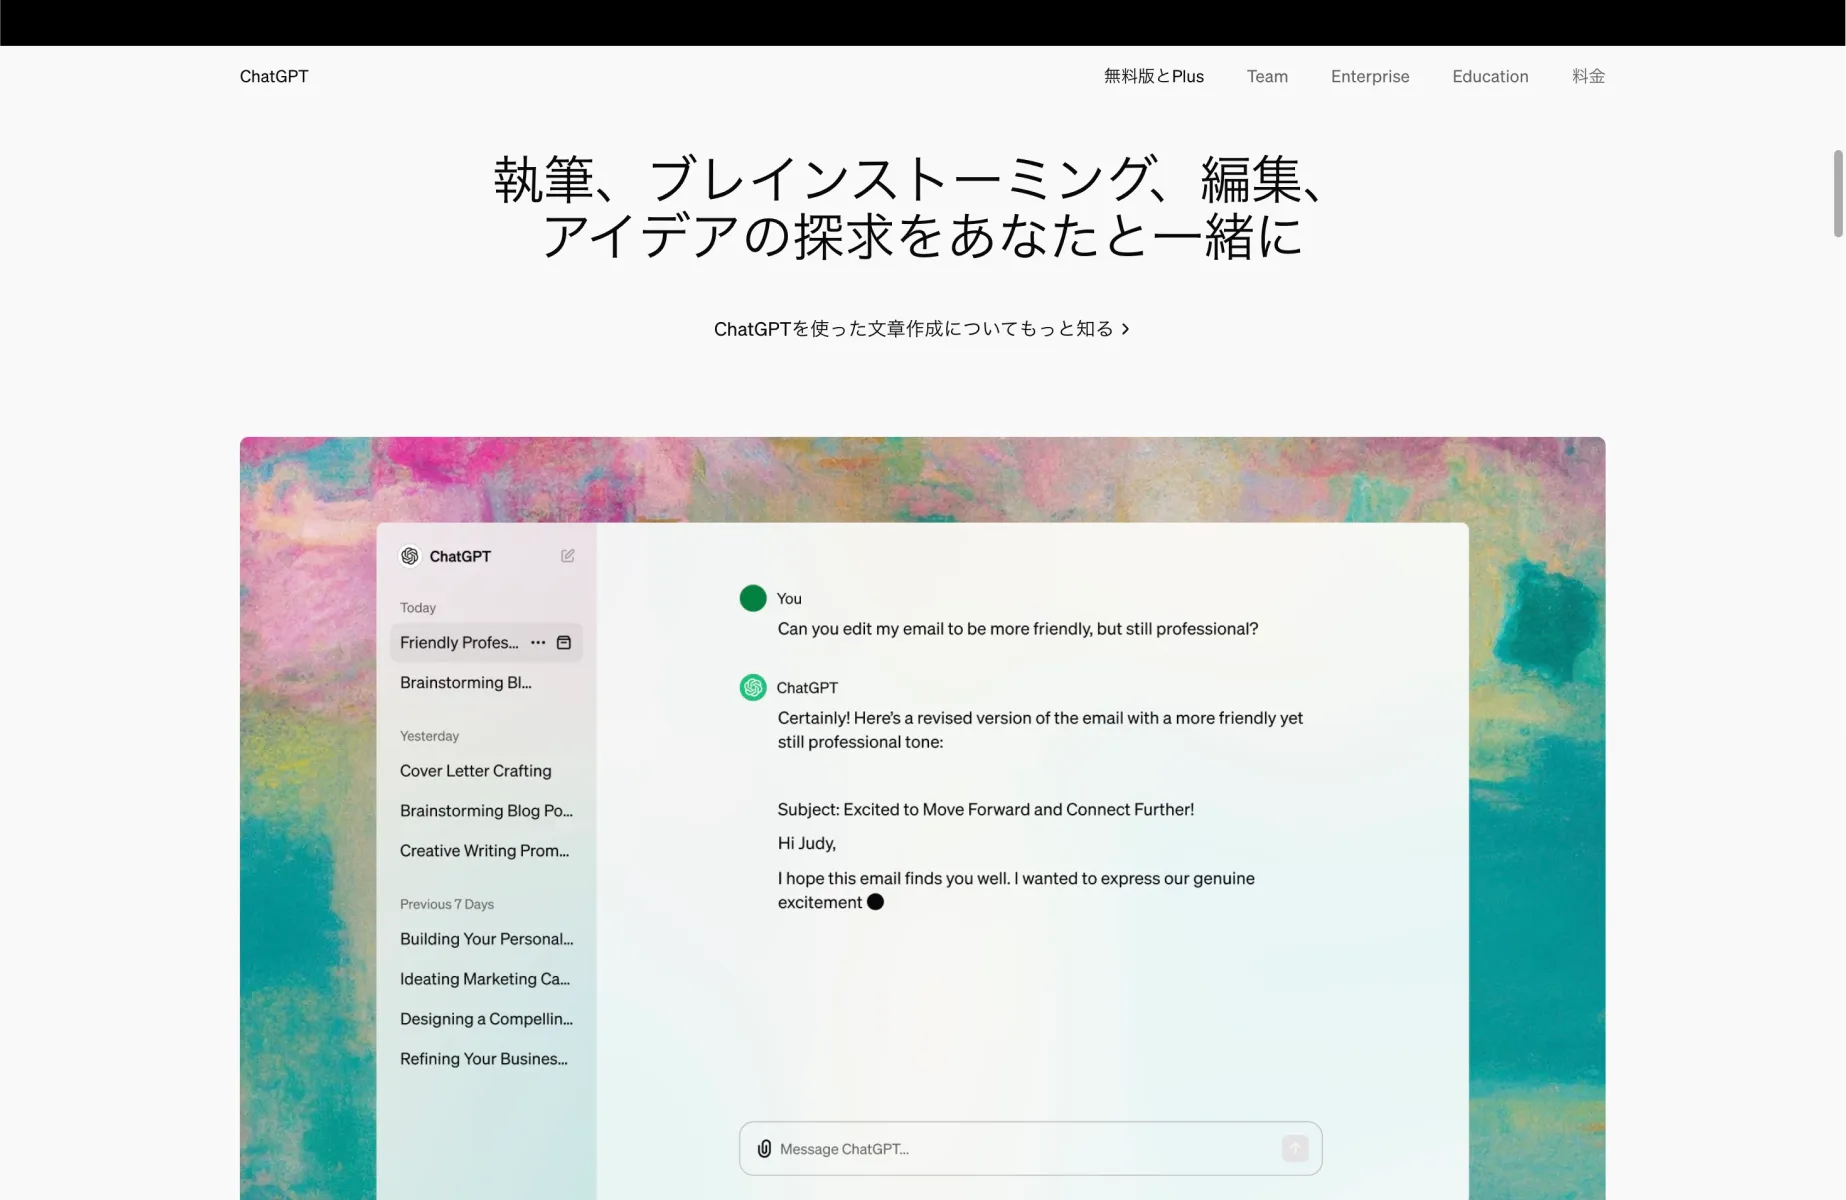Open the Creative Writing Prom... chat
1846x1200 pixels.
(484, 851)
